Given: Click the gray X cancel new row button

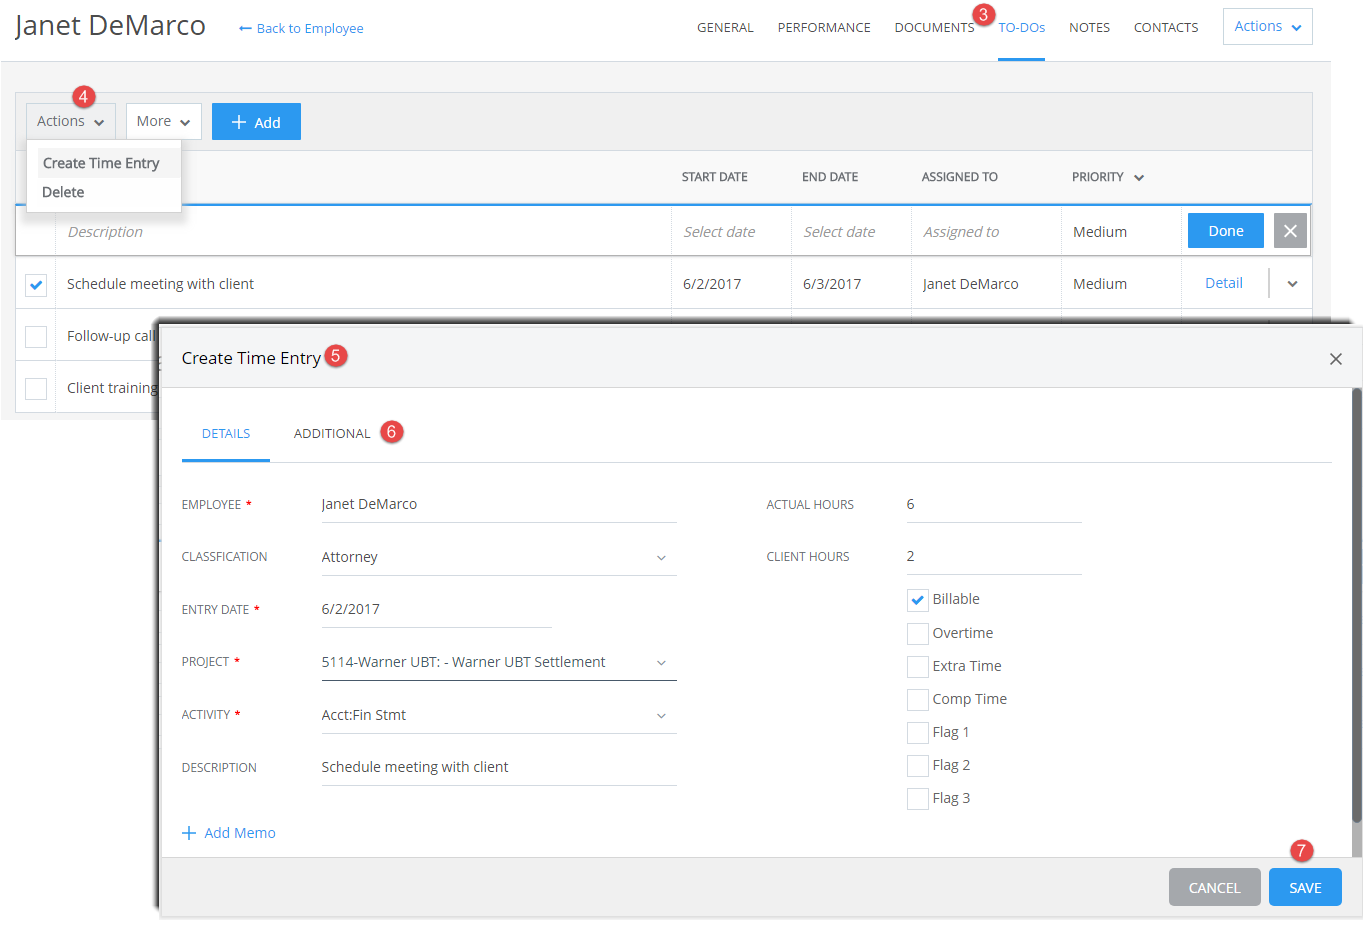Looking at the screenshot, I should coord(1290,231).
